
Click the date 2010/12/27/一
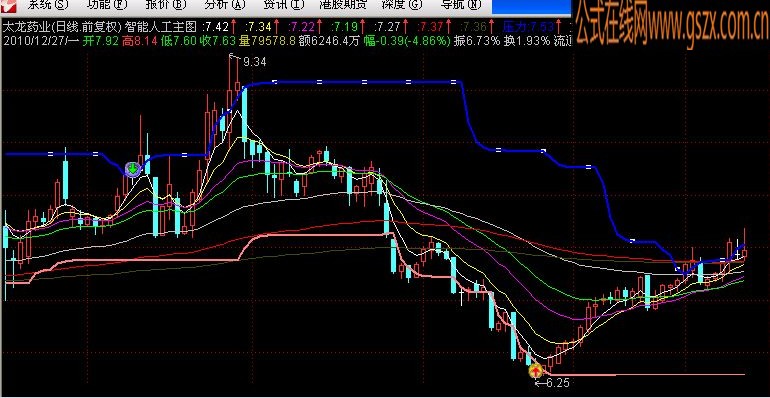42,41
